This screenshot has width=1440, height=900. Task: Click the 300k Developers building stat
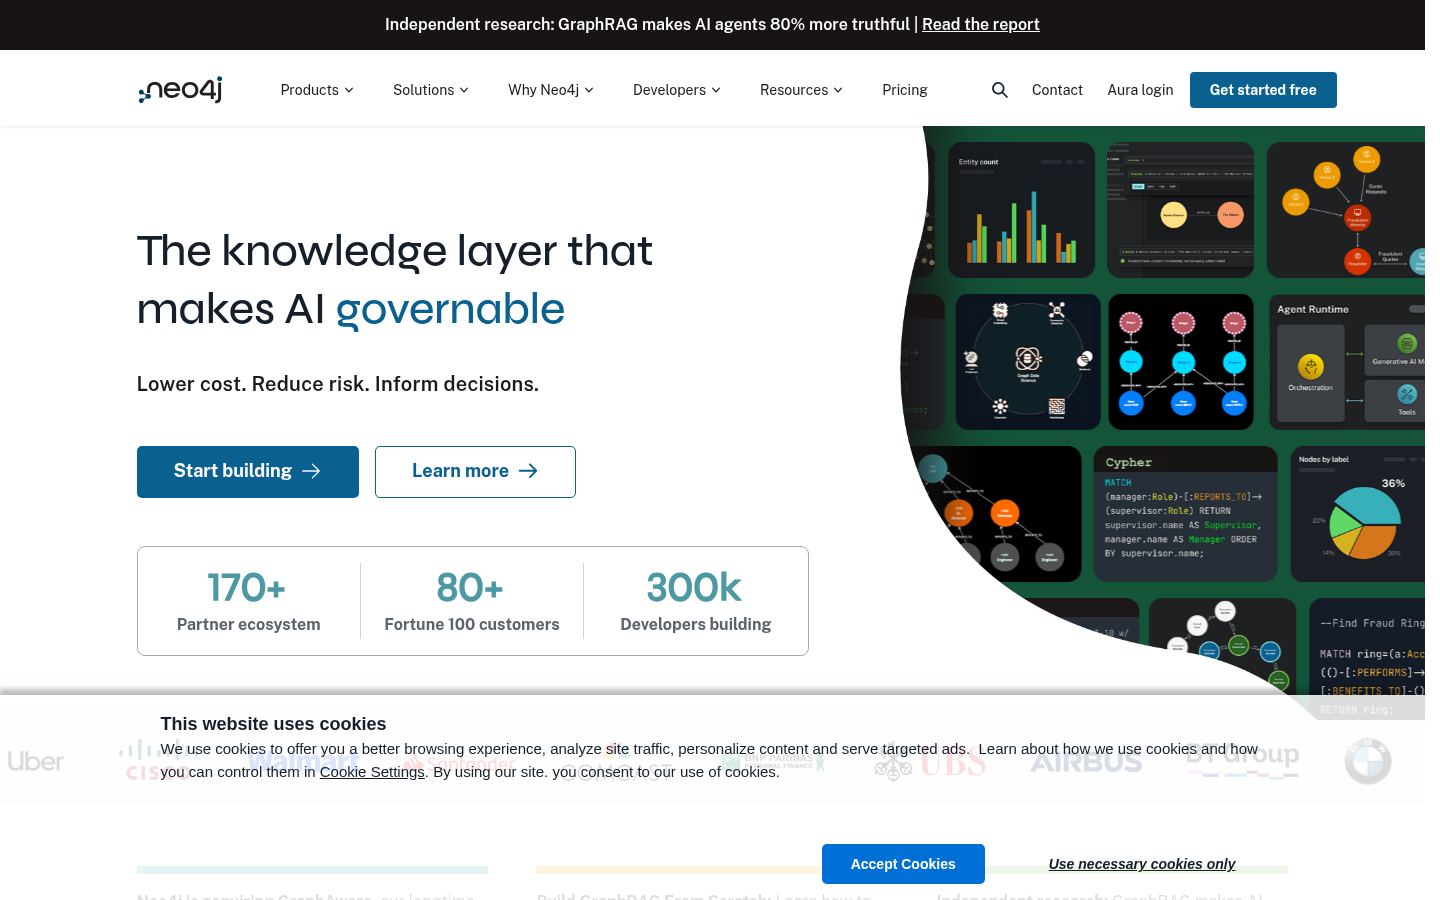click(x=696, y=601)
